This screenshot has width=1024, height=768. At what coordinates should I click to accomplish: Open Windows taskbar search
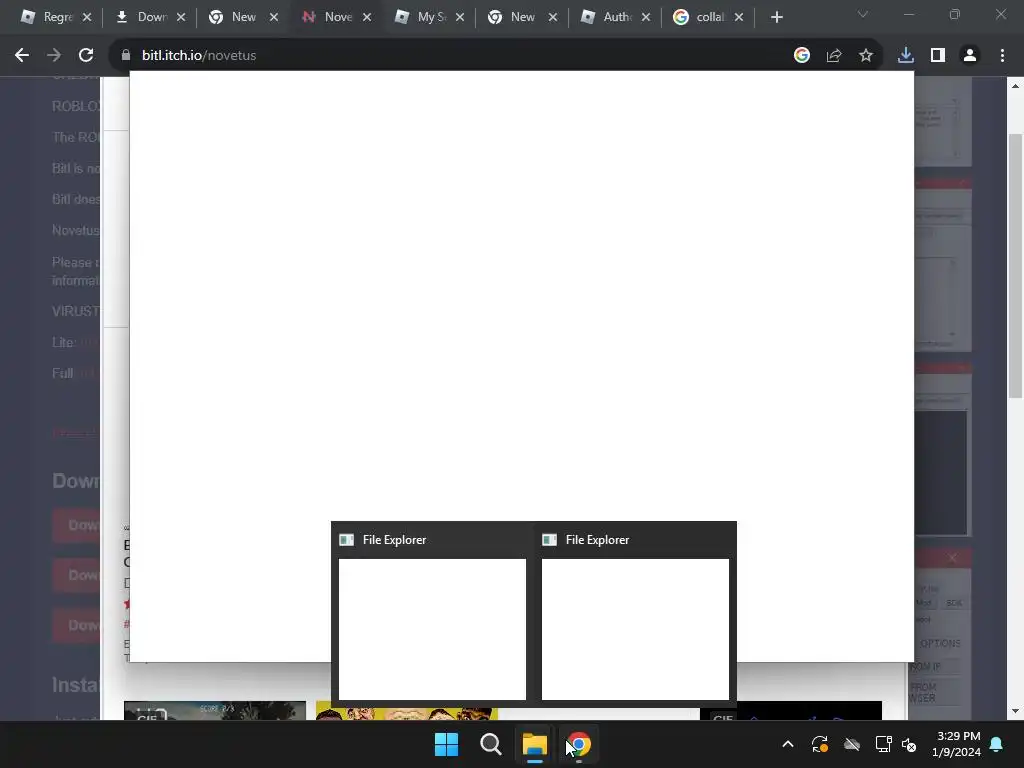(x=490, y=744)
